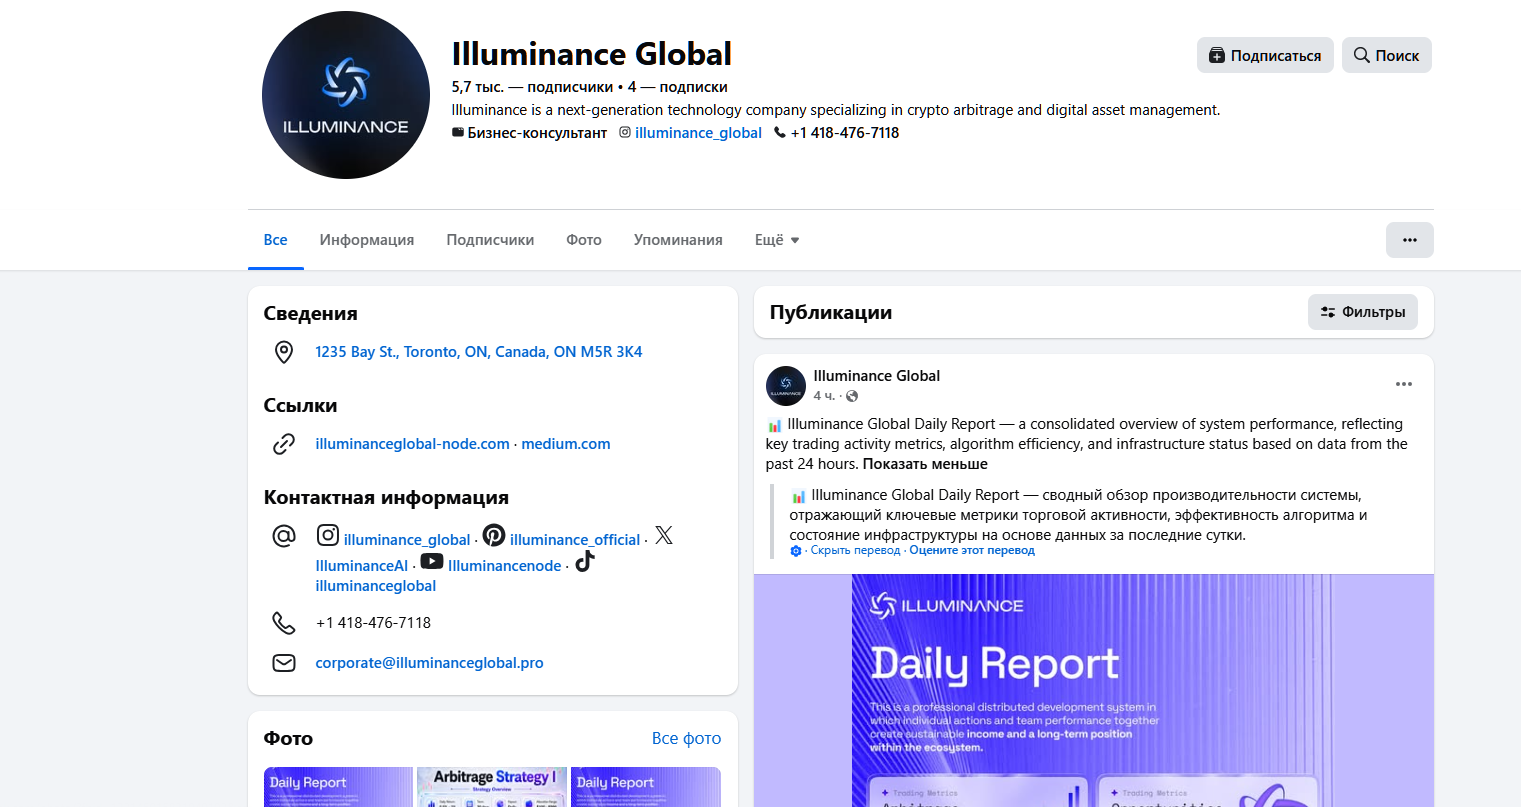Viewport: 1521px width, 807px height.
Task: Click the 4 ч. post timestamp
Action: pos(824,396)
